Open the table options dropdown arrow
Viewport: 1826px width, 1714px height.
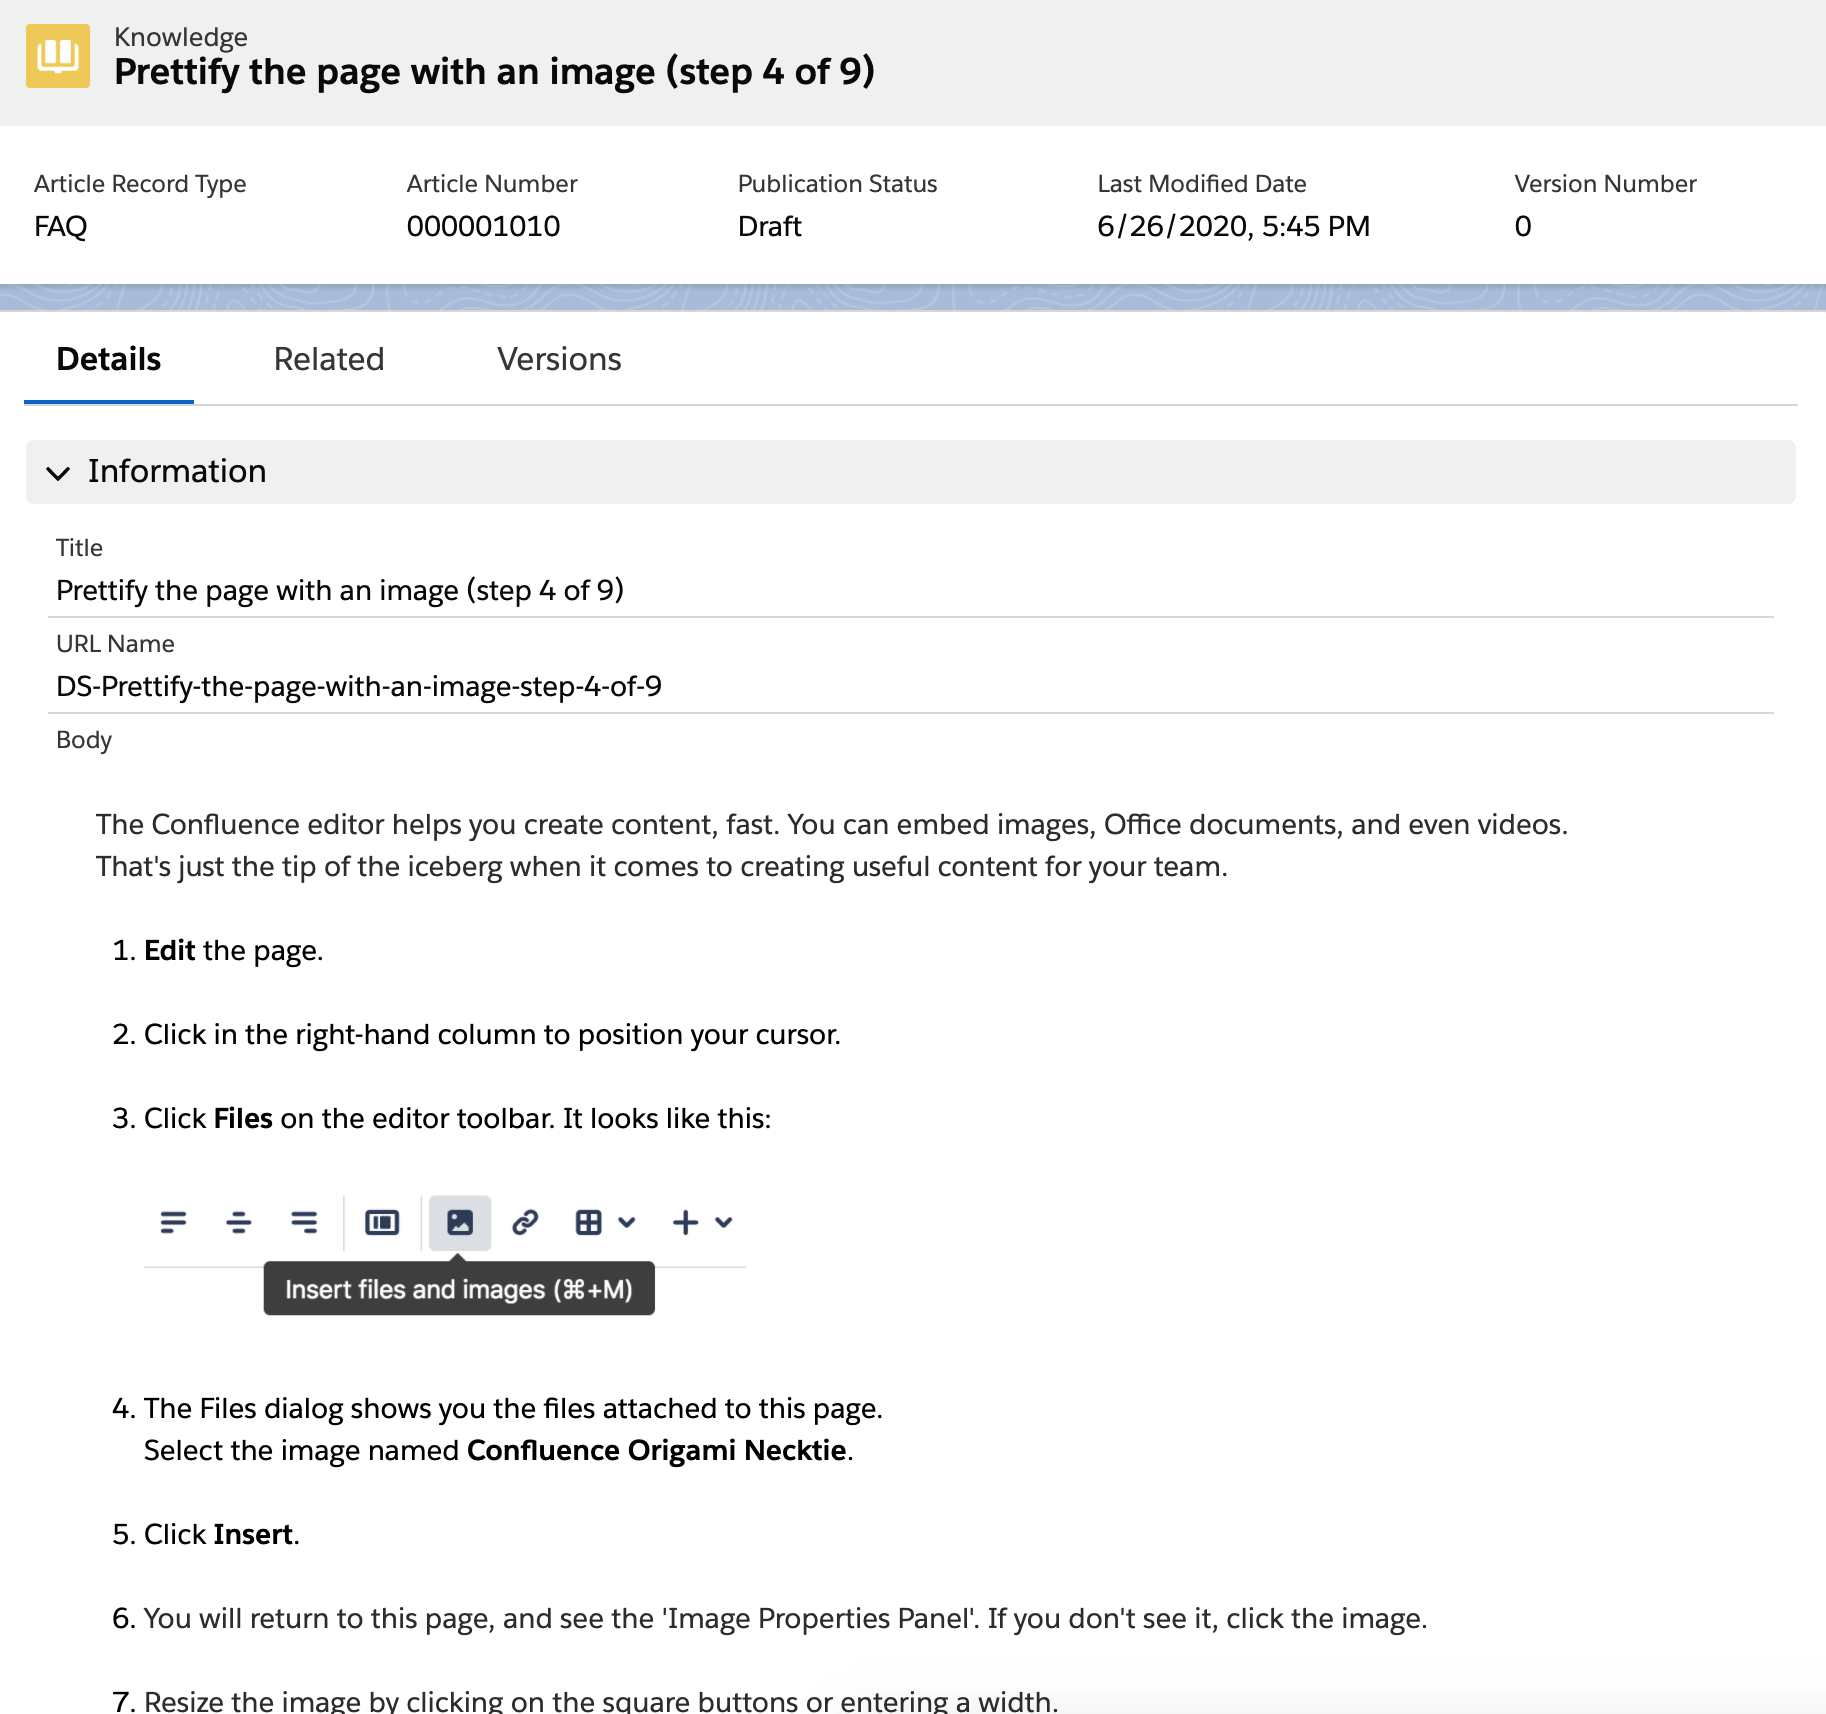(x=627, y=1222)
